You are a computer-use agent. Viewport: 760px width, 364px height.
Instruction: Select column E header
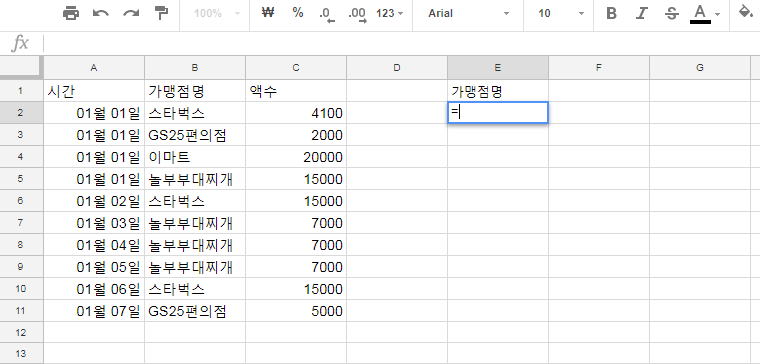coord(498,68)
